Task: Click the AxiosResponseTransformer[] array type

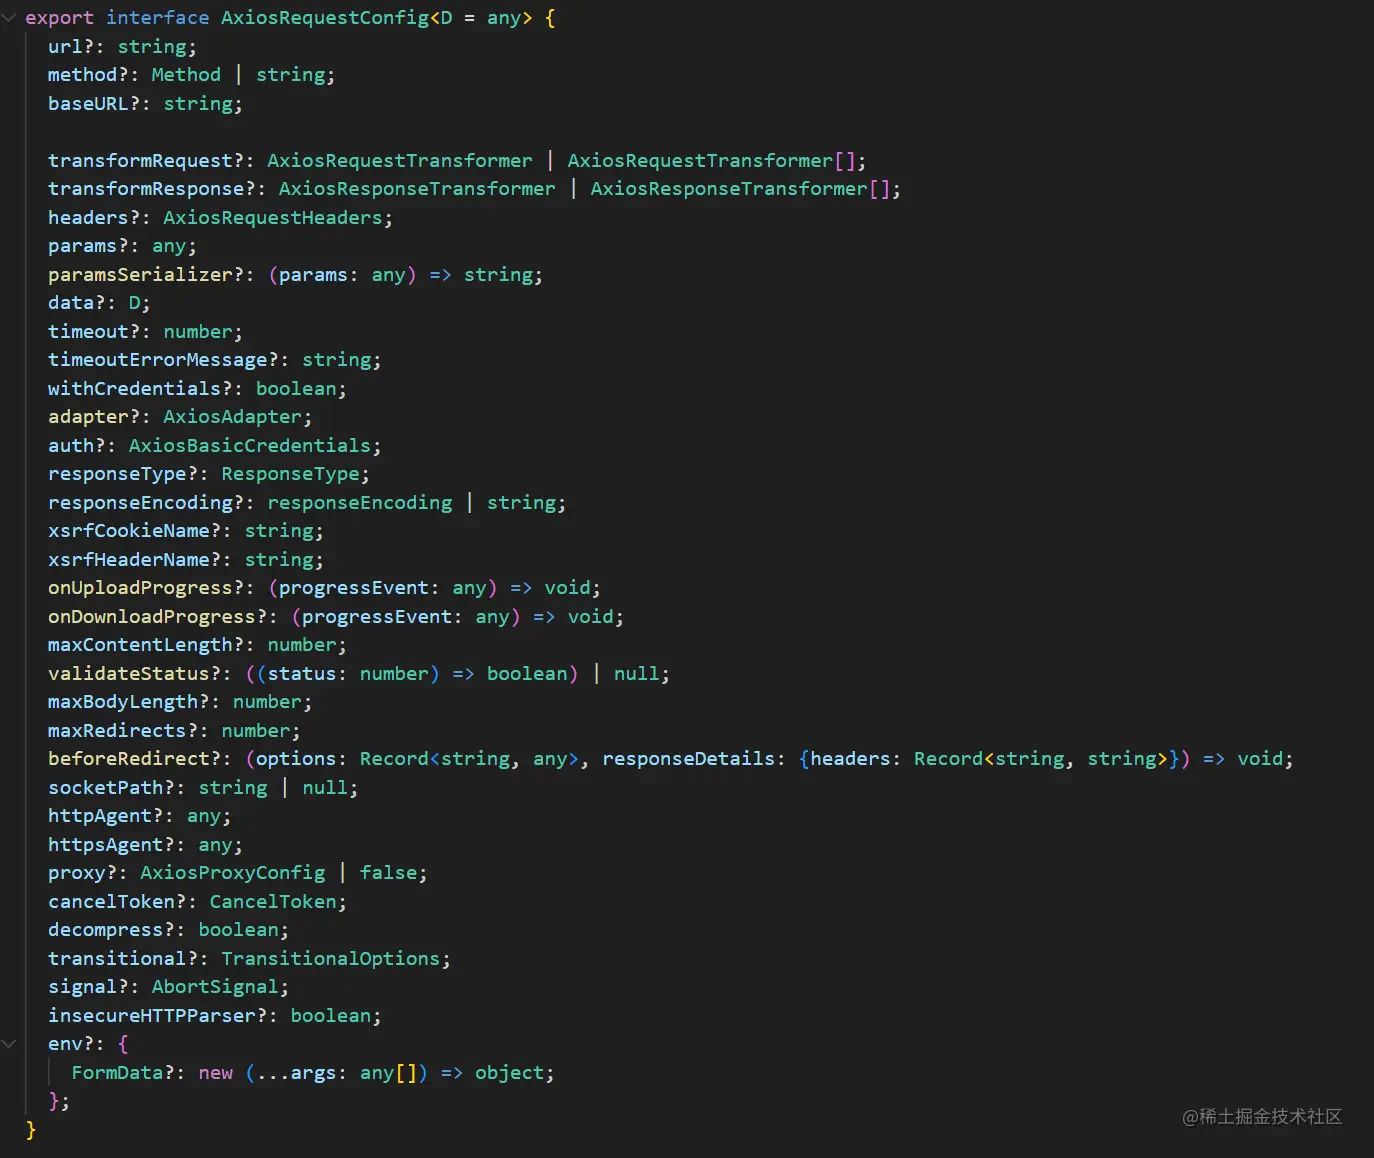Action: coord(740,189)
